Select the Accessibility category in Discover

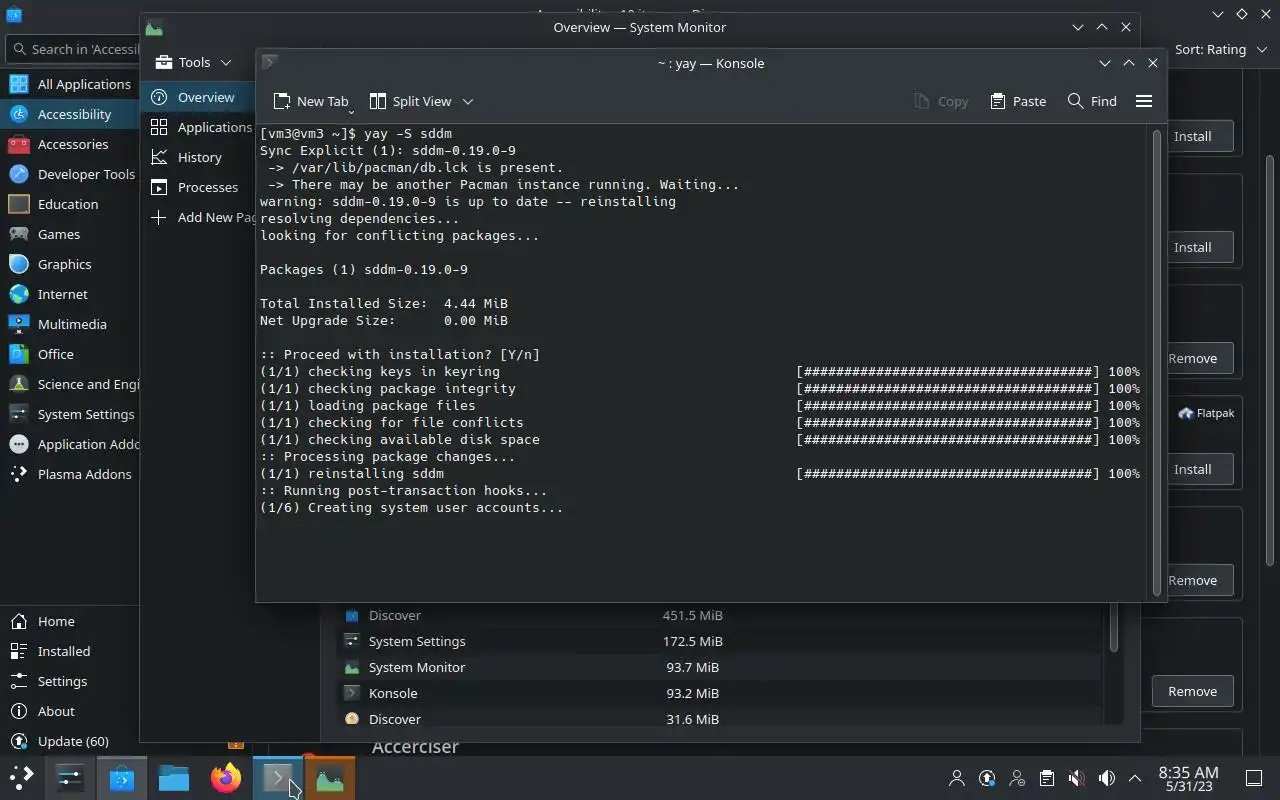click(70, 114)
